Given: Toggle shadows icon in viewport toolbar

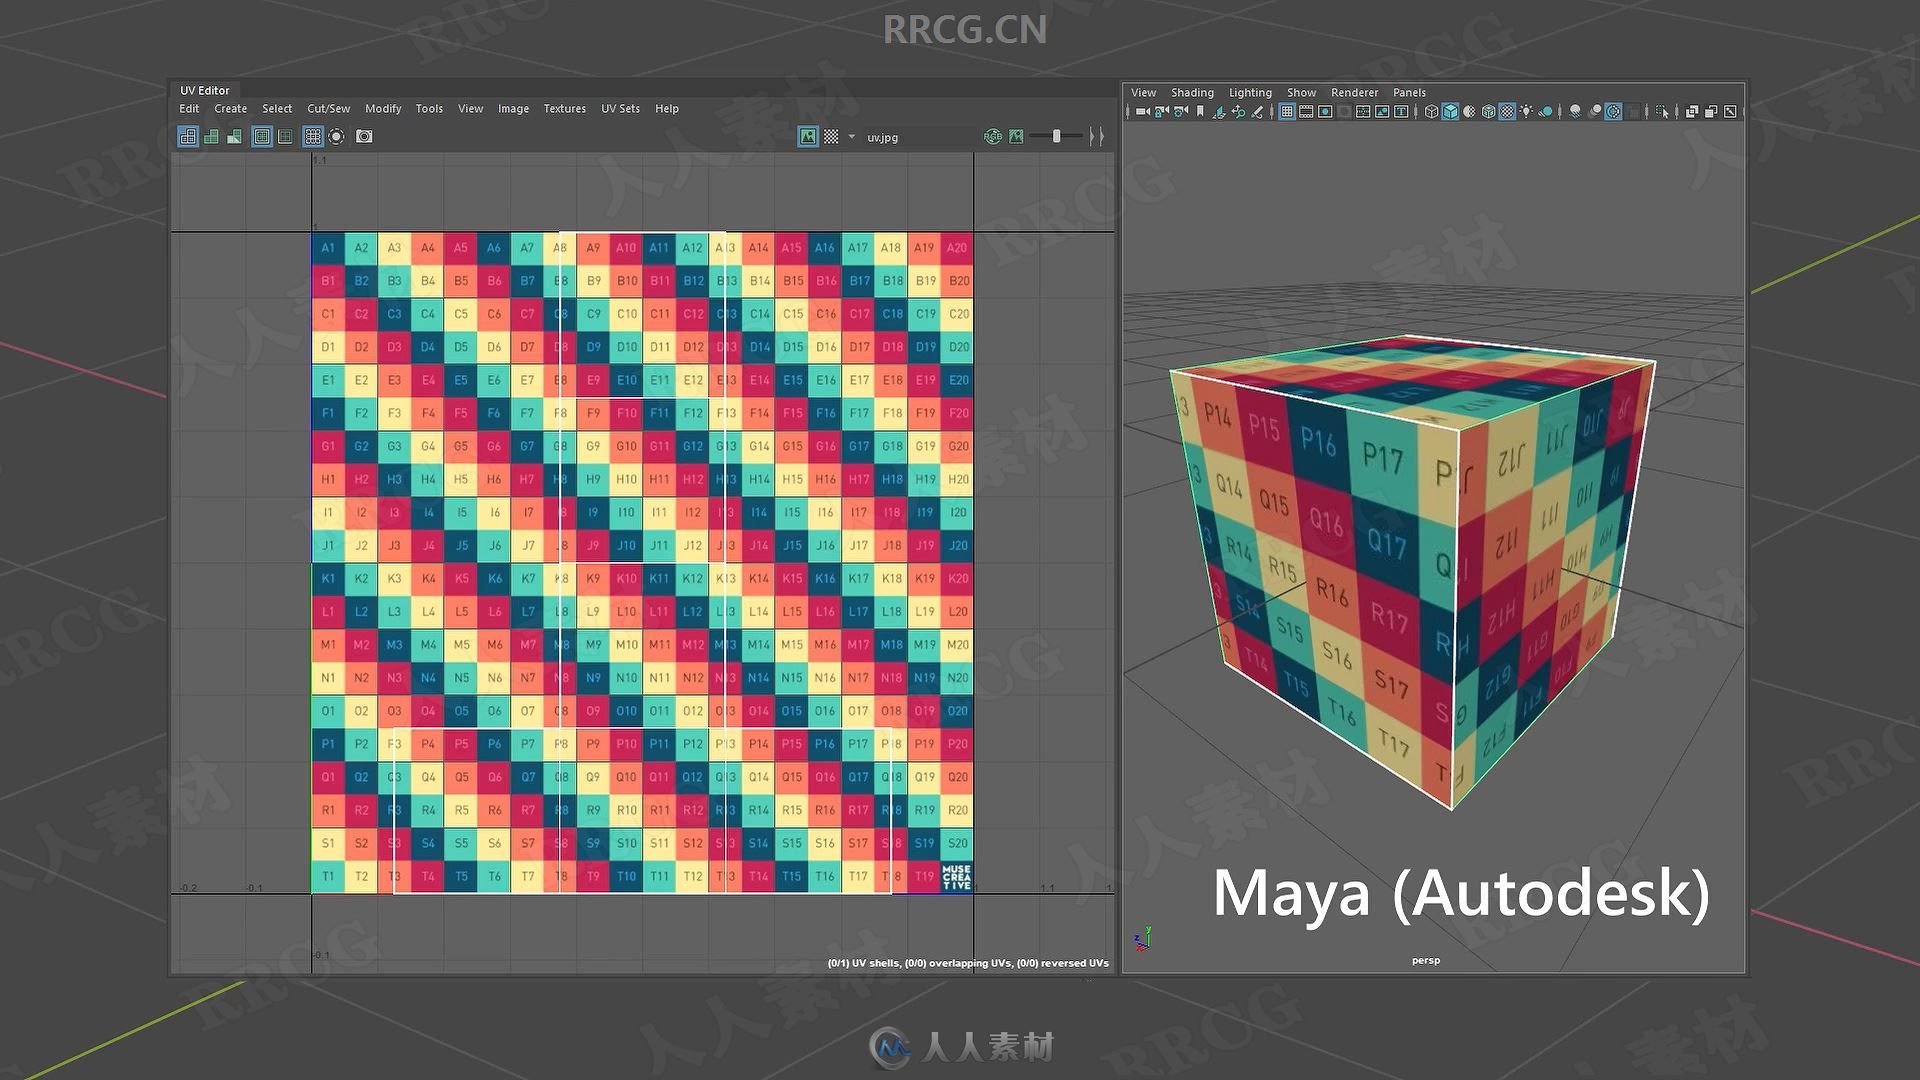Looking at the screenshot, I should (x=1545, y=112).
